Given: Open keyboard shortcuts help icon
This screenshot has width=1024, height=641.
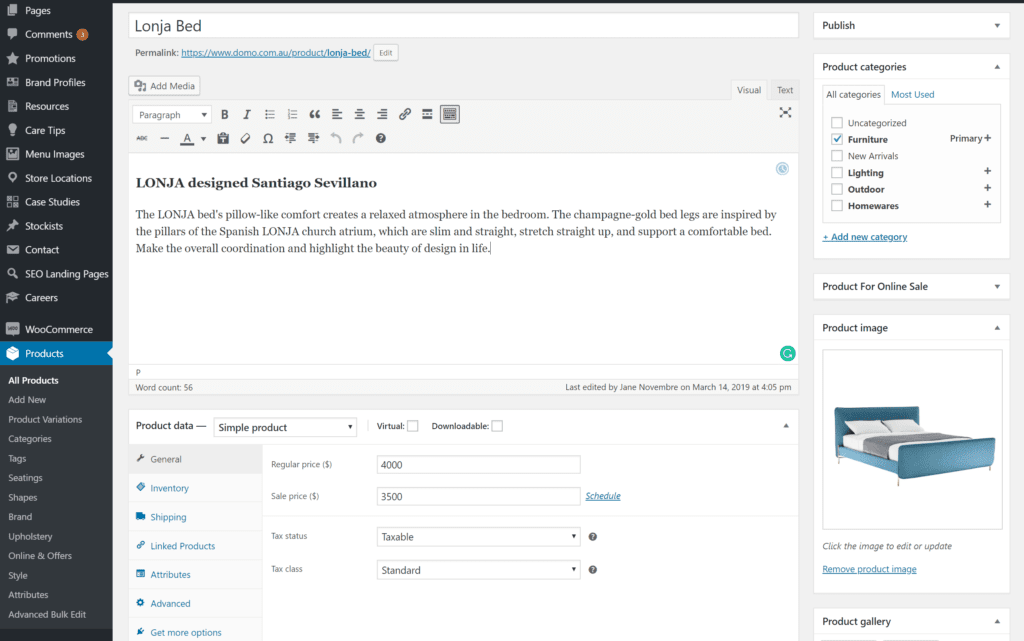Looking at the screenshot, I should coord(381,138).
